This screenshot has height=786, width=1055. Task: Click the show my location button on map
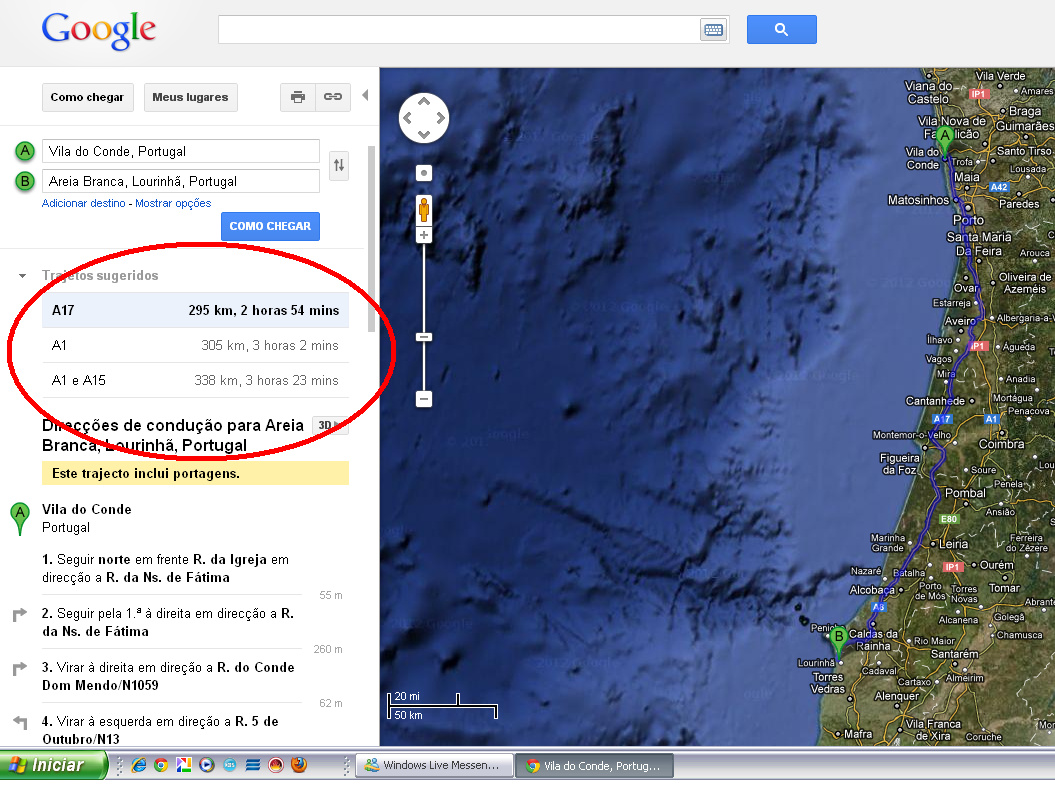[x=424, y=174]
